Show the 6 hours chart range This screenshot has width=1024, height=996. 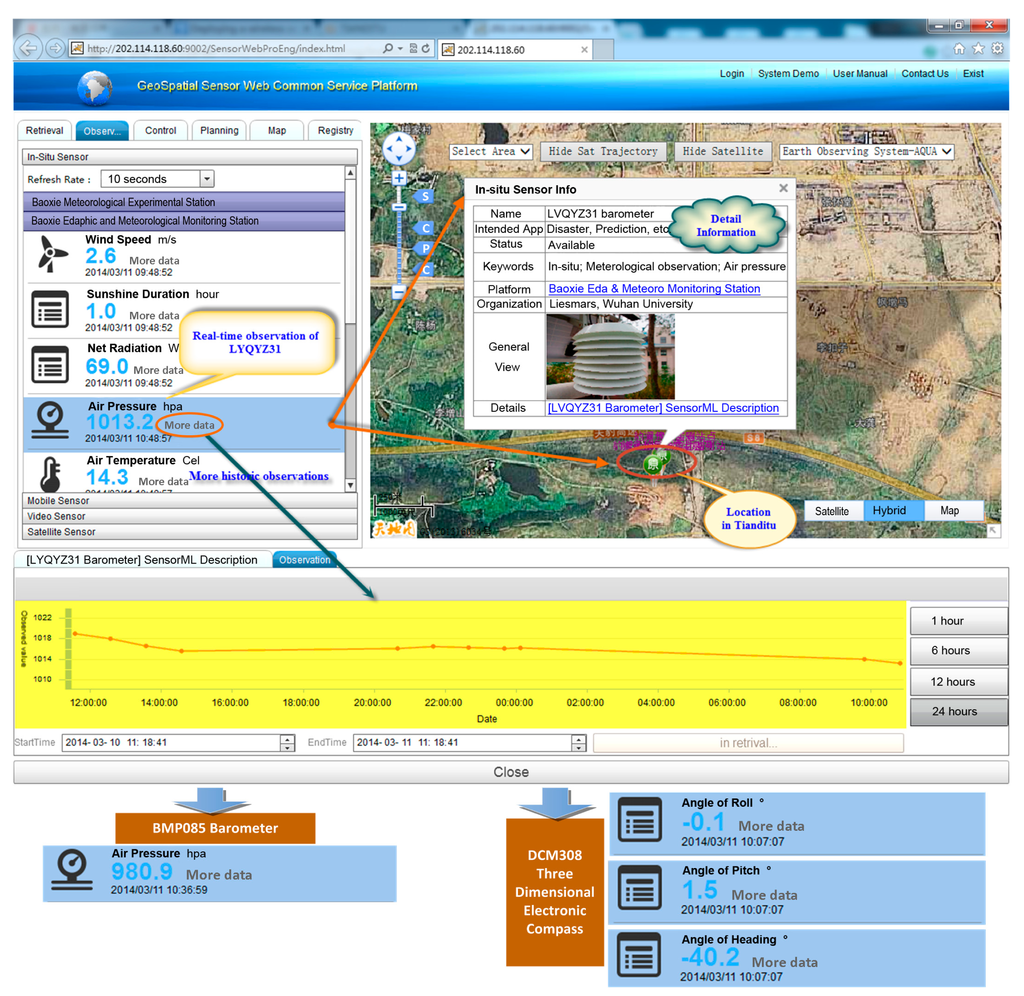pos(958,651)
